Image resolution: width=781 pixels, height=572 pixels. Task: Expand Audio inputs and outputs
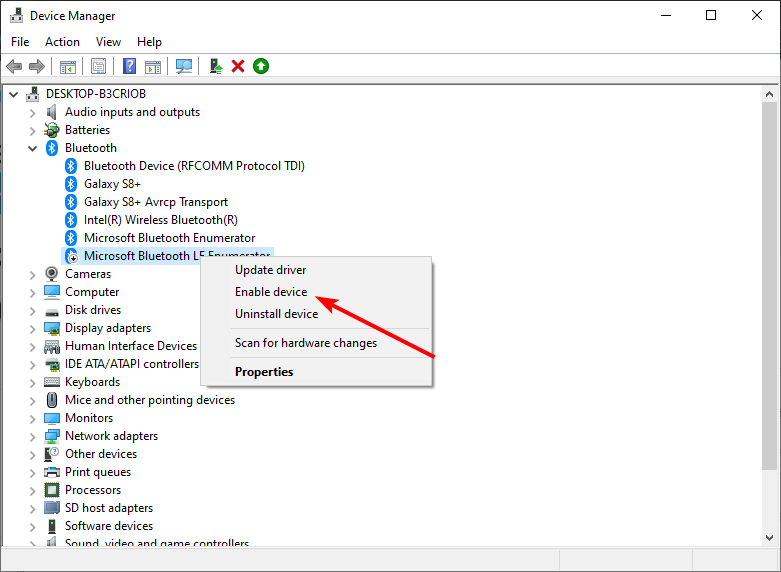(x=33, y=113)
